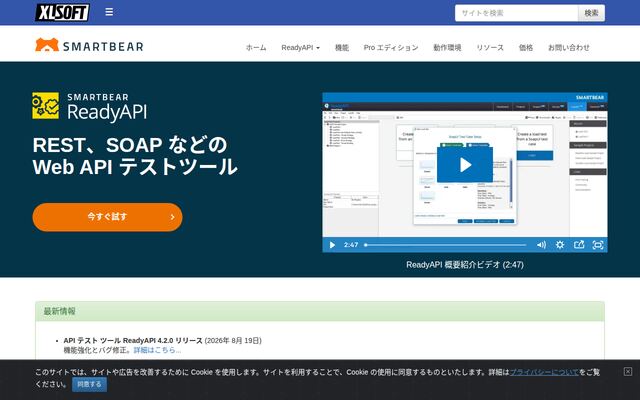Click the yellow ReadyAPI gear logo
The width and height of the screenshot is (640, 400).
pos(45,106)
